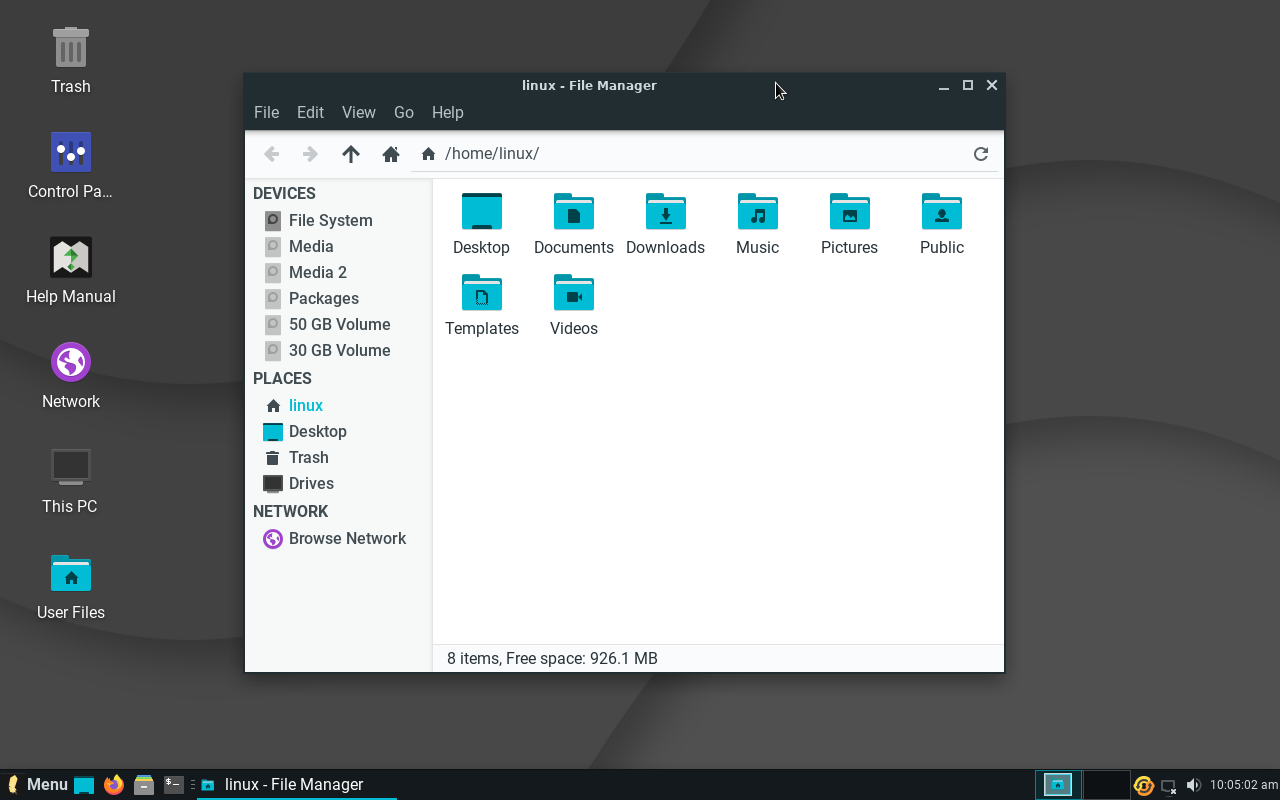This screenshot has height=800, width=1280.
Task: Open the File menu
Action: [x=266, y=112]
